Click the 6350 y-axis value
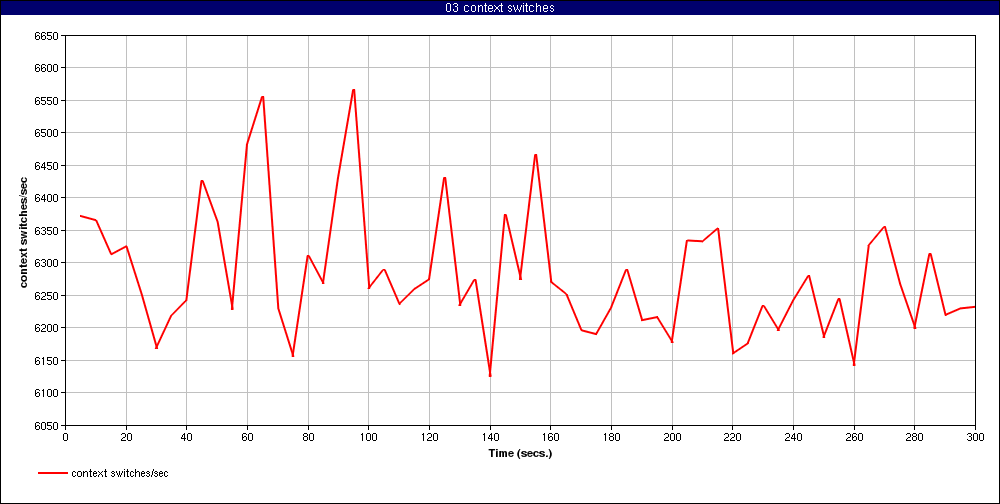1000x504 pixels. (x=46, y=231)
